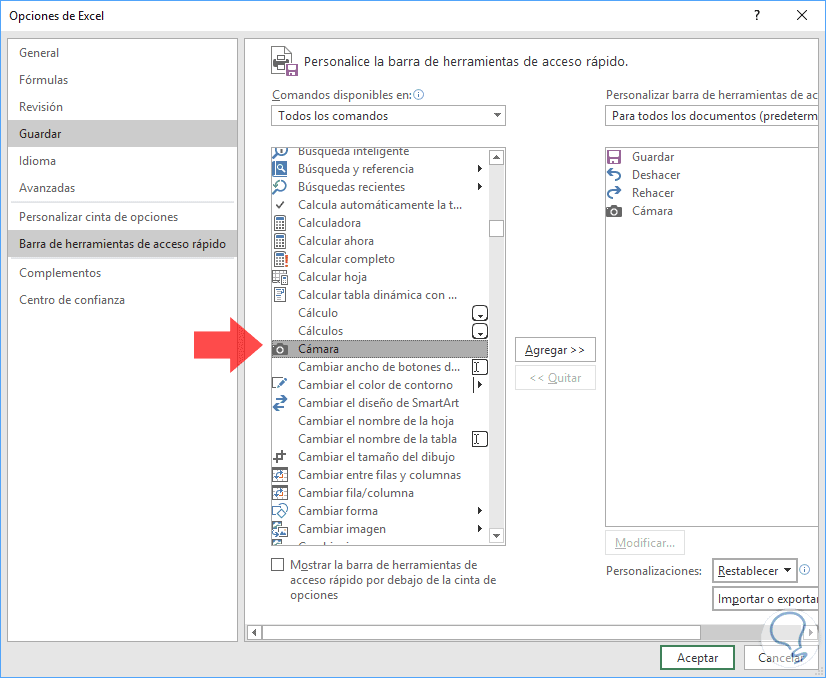This screenshot has width=826, height=678.
Task: Click the Cambiar forma shapes icon
Action: click(x=280, y=510)
